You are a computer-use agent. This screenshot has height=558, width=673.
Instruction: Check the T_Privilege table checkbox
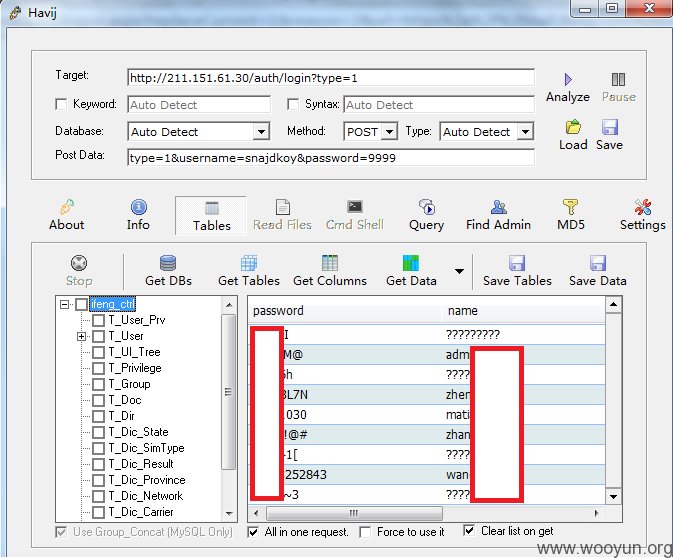pos(99,368)
